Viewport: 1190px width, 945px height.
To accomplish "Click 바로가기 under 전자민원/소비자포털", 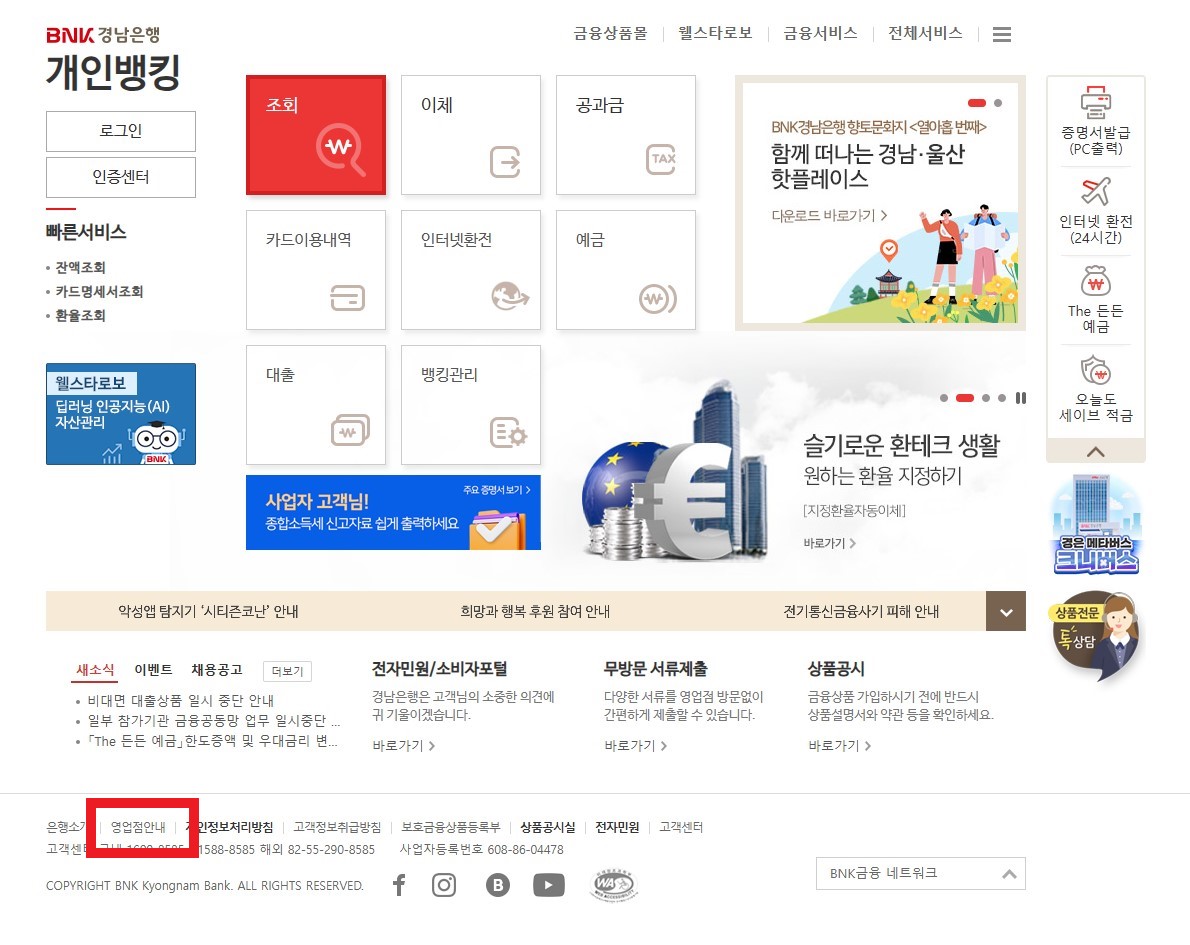I will point(404,746).
